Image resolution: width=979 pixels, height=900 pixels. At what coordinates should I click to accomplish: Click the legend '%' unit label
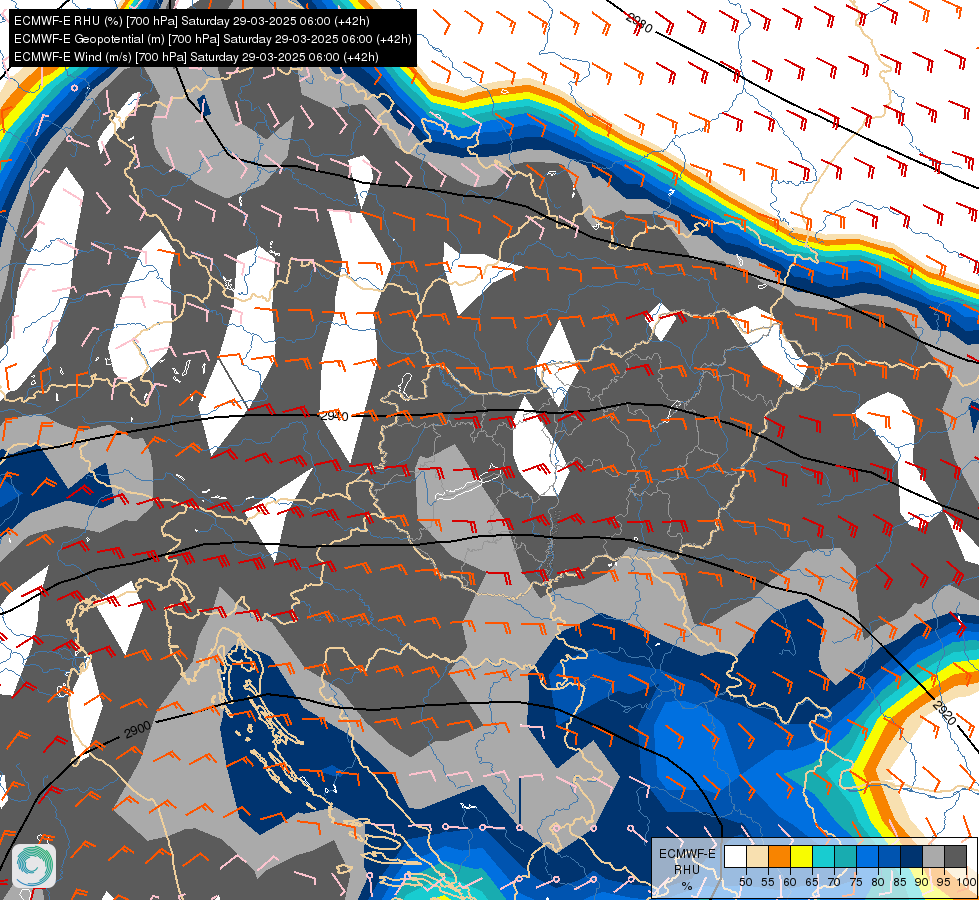click(687, 886)
